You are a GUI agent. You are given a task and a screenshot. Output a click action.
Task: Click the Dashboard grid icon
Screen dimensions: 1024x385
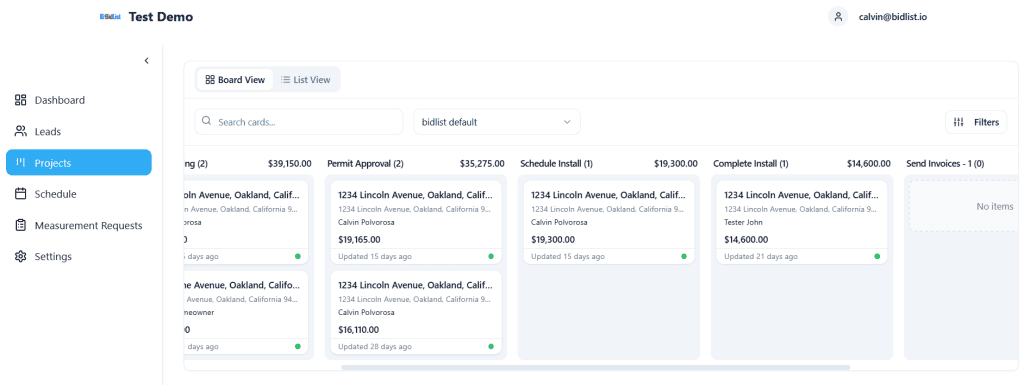pyautogui.click(x=20, y=100)
